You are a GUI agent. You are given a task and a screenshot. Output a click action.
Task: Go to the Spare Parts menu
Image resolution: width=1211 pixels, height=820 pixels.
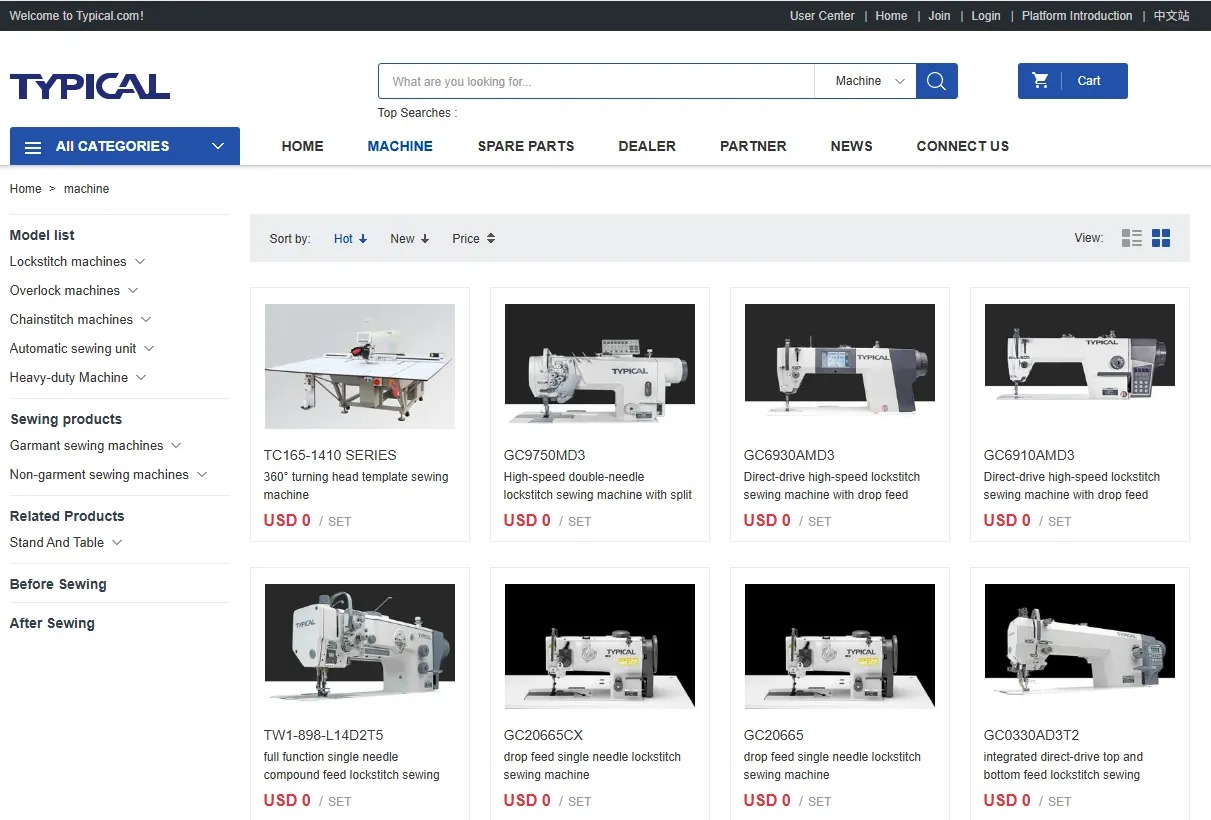[526, 146]
